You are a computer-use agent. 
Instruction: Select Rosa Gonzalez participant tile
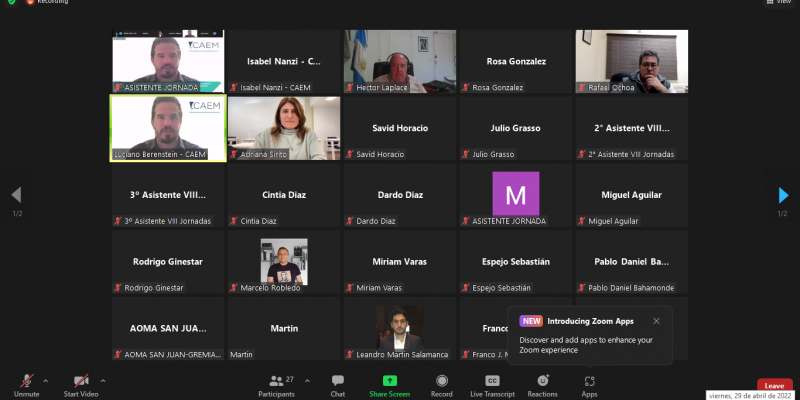coord(516,61)
